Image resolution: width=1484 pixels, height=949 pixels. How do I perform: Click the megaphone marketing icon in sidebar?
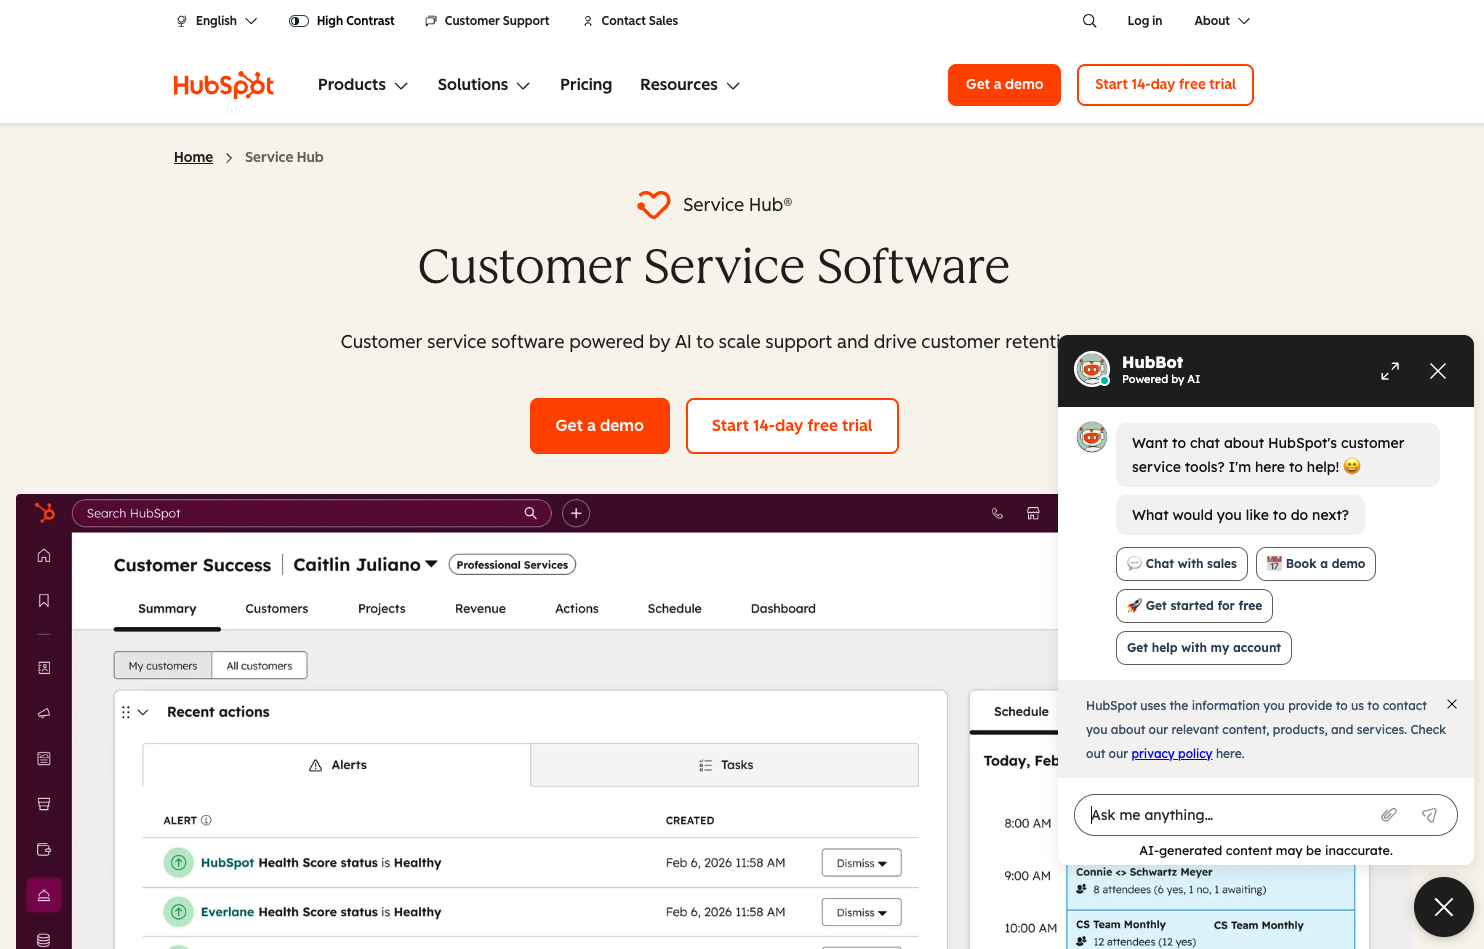coord(44,714)
